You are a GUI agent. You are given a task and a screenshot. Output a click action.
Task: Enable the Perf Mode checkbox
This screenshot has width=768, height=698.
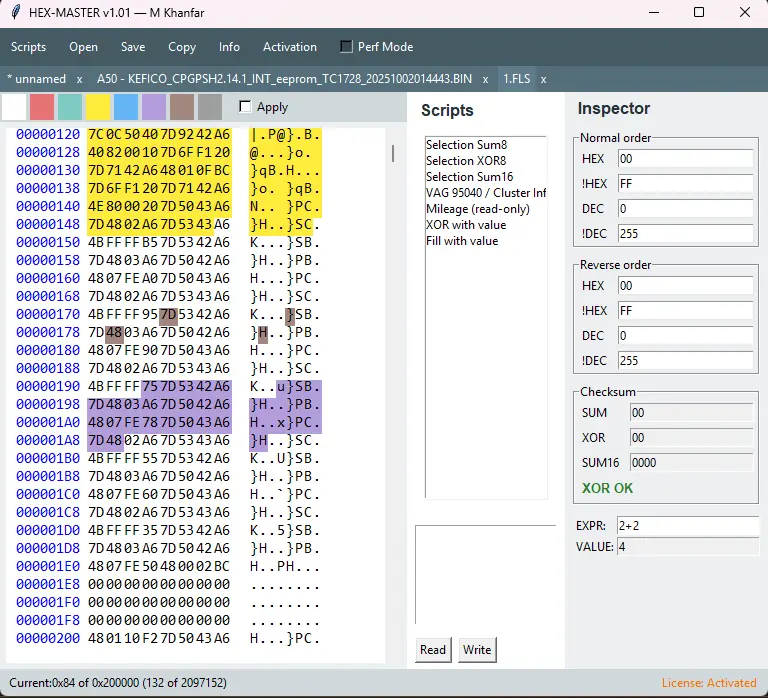[347, 47]
